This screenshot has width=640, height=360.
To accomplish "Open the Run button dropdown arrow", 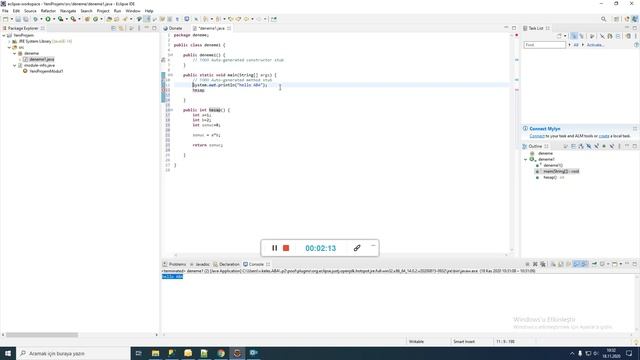I will pyautogui.click(x=53, y=19).
